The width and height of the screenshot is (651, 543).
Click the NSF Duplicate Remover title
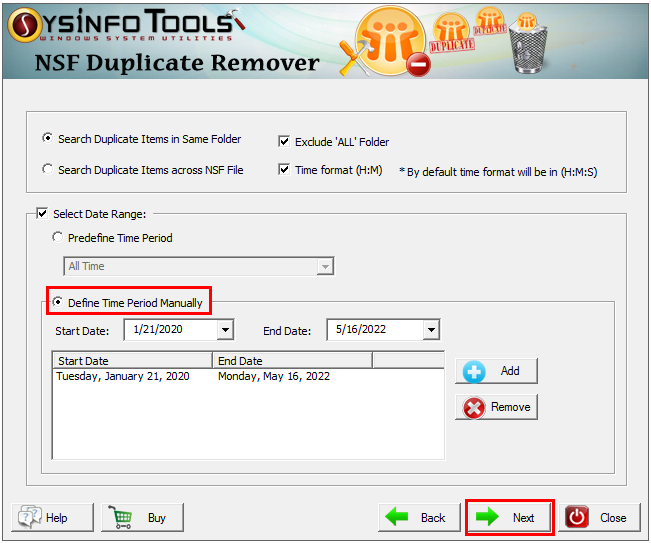[177, 63]
